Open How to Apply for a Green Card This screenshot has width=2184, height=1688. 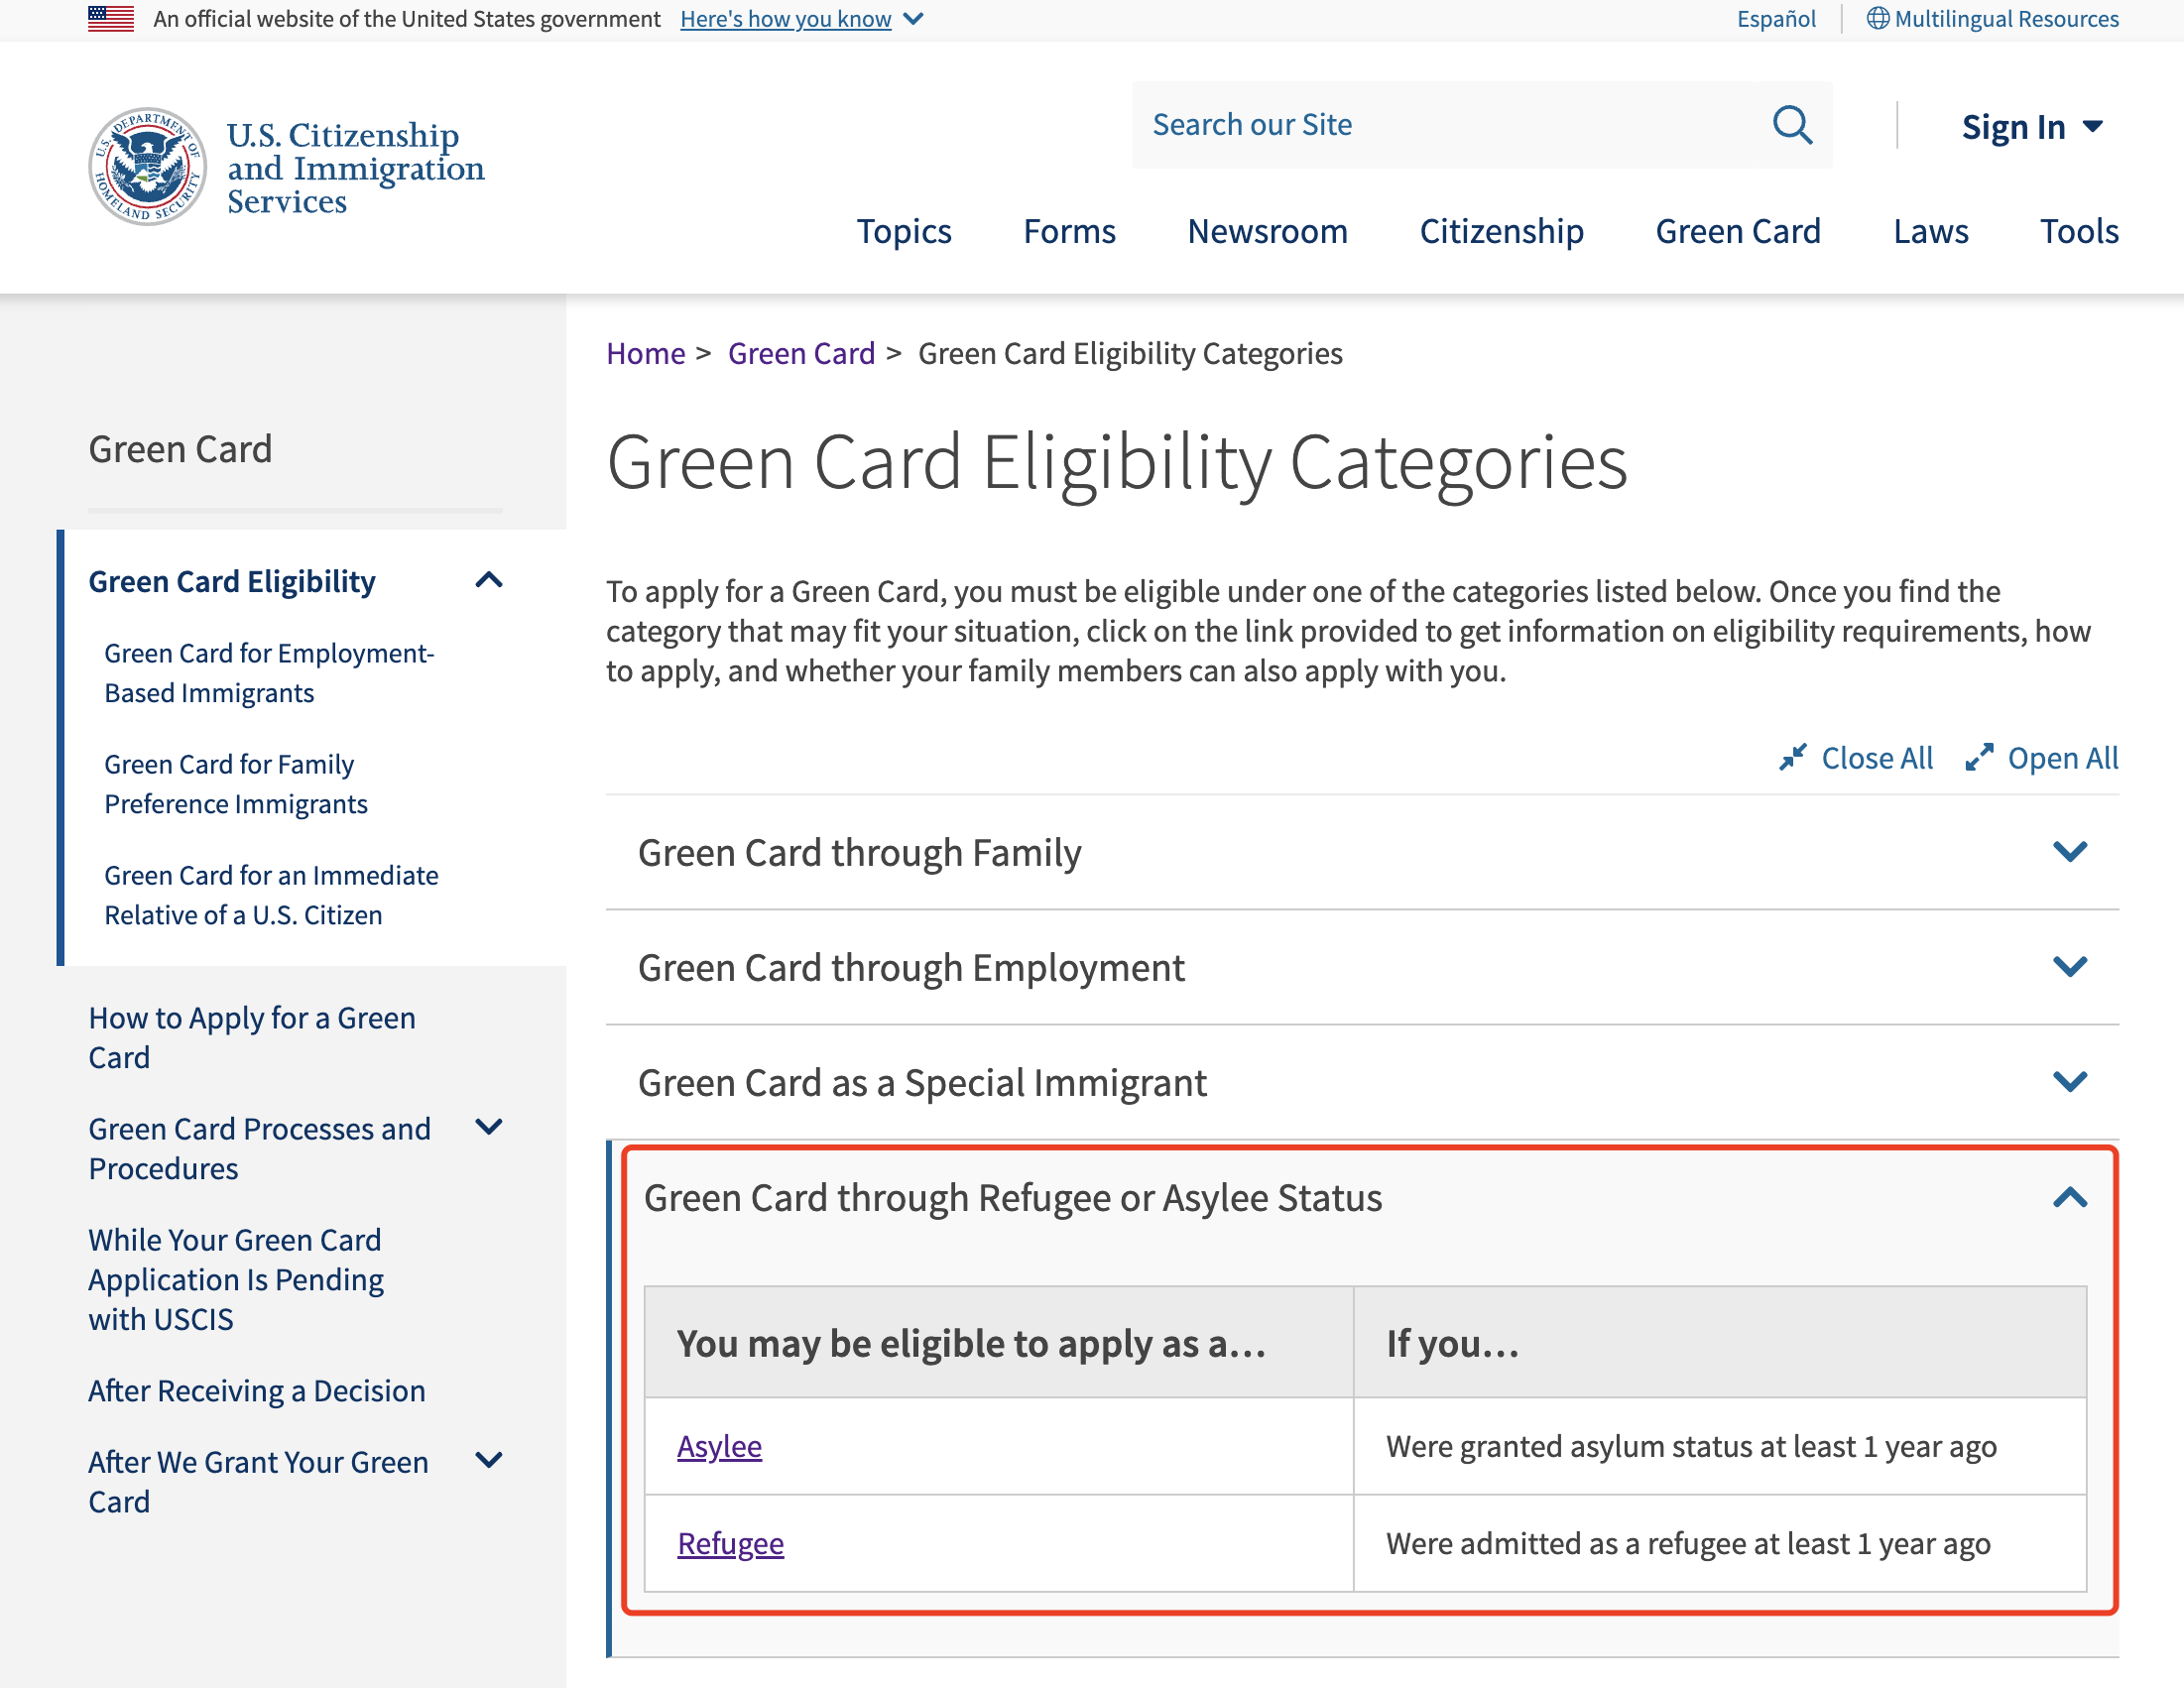tap(252, 1037)
